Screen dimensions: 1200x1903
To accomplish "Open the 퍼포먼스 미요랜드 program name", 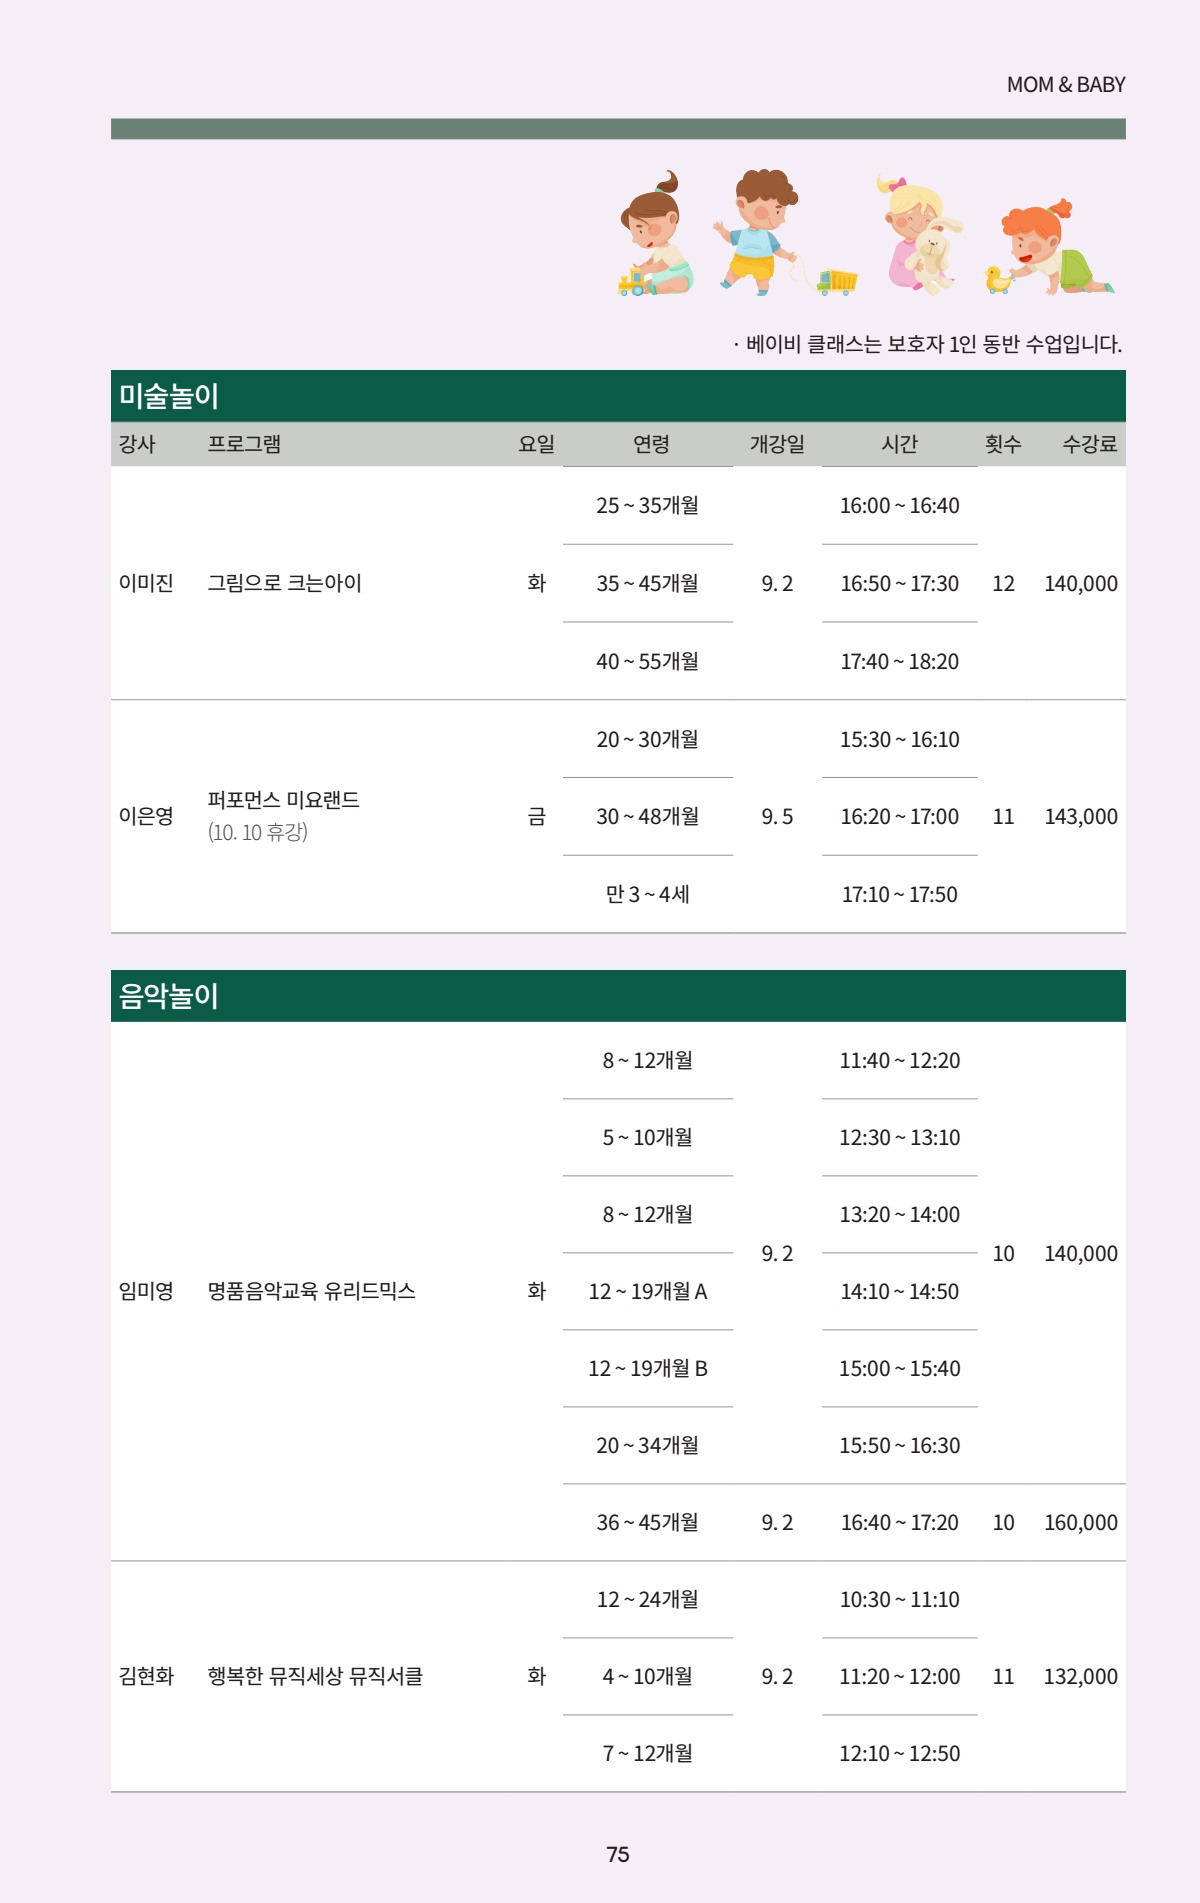I will pyautogui.click(x=283, y=800).
